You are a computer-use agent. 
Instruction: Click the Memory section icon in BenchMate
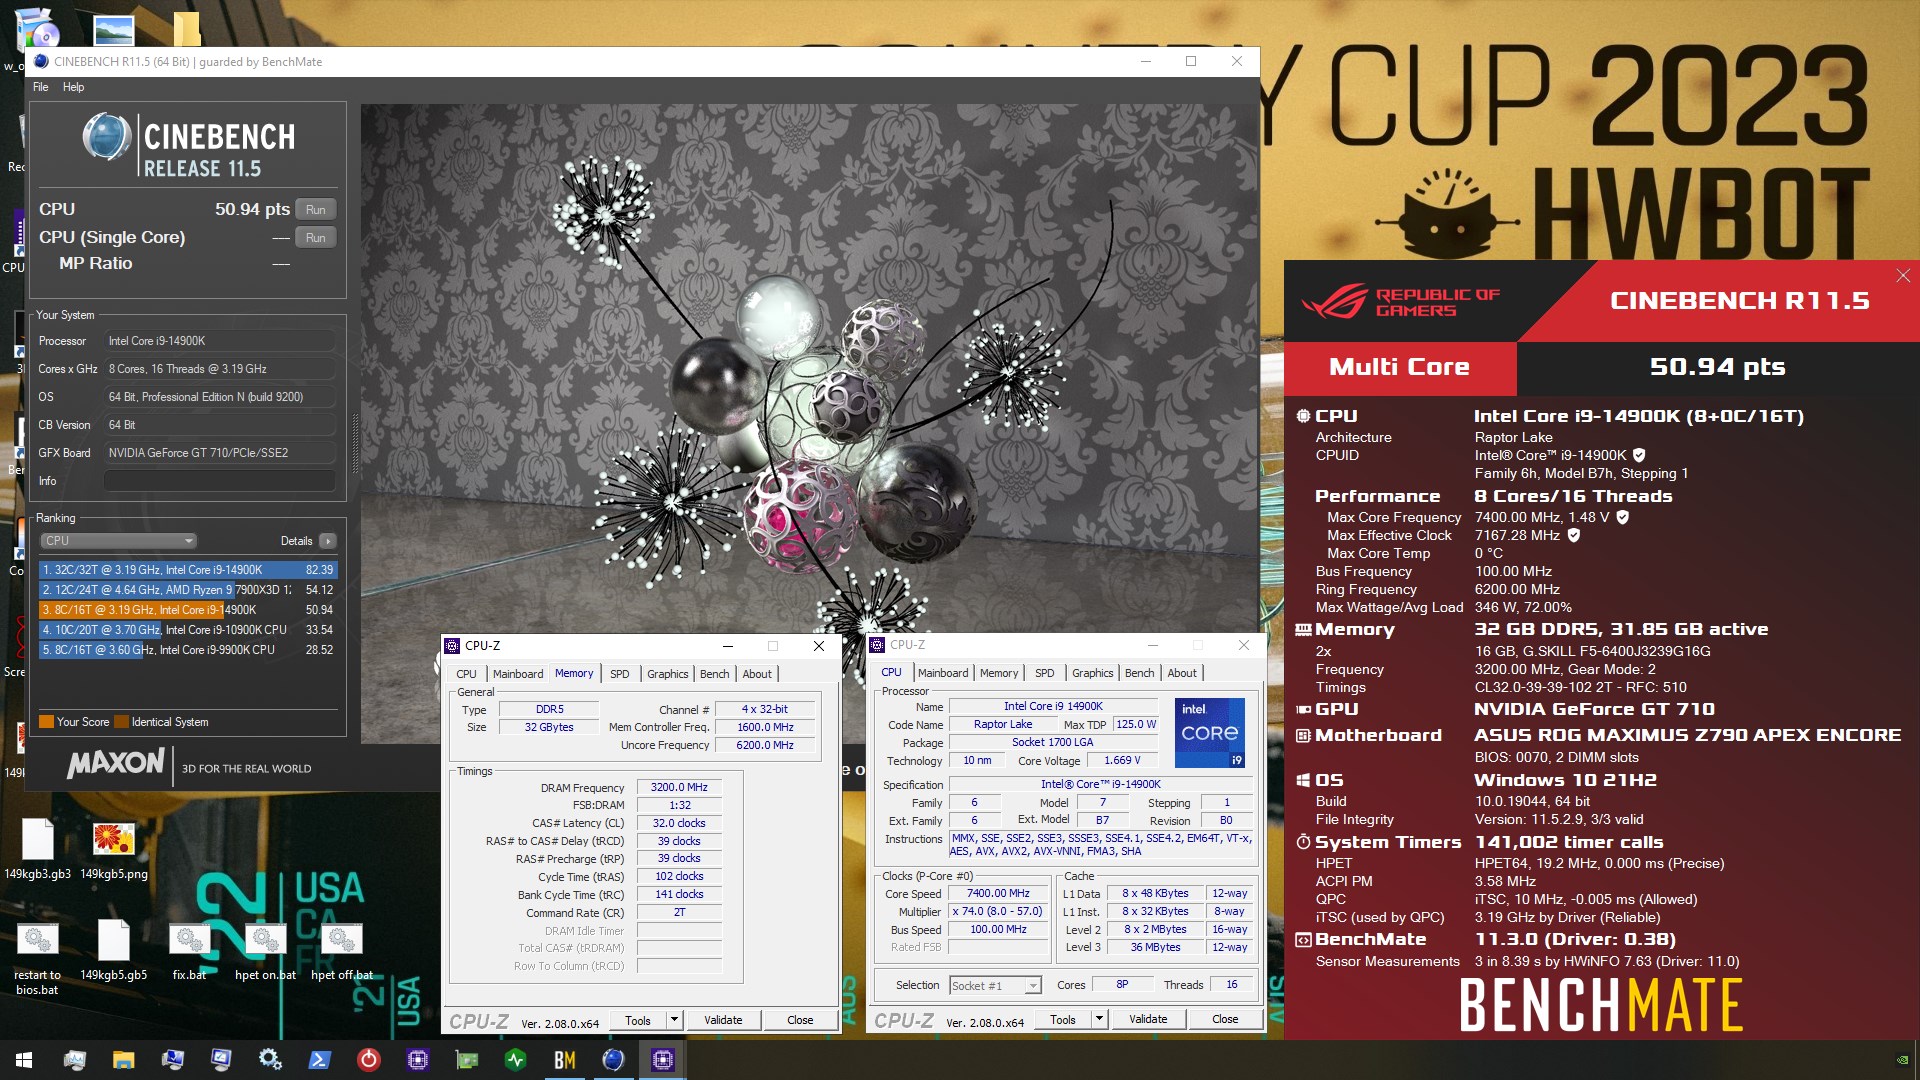[x=1303, y=630]
